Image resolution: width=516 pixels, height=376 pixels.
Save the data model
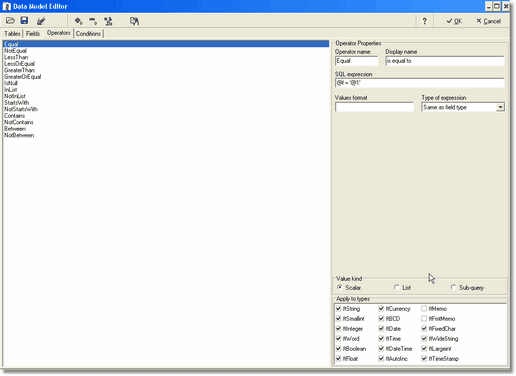point(24,21)
